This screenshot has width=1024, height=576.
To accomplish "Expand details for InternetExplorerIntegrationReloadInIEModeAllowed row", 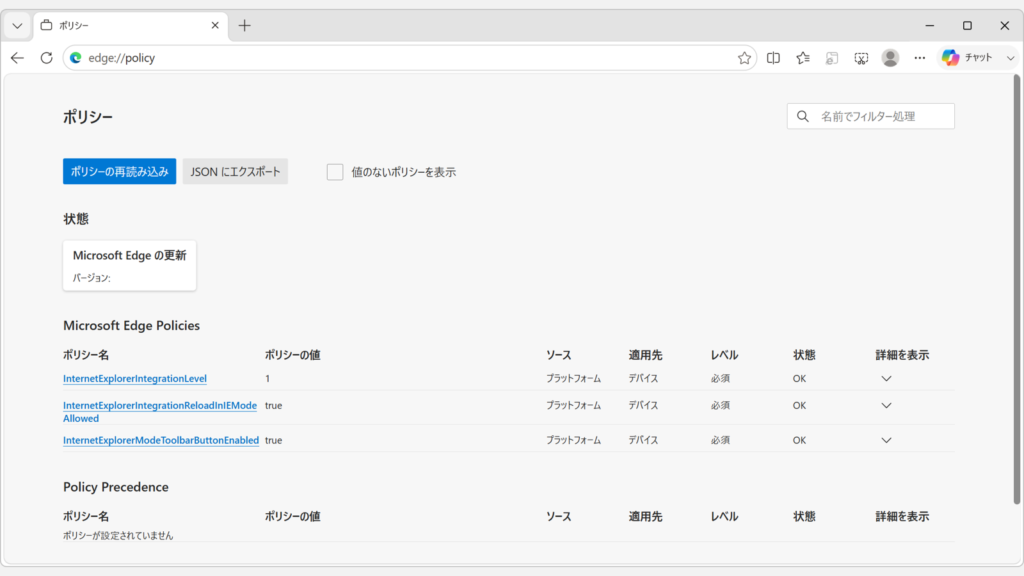I will coord(886,406).
